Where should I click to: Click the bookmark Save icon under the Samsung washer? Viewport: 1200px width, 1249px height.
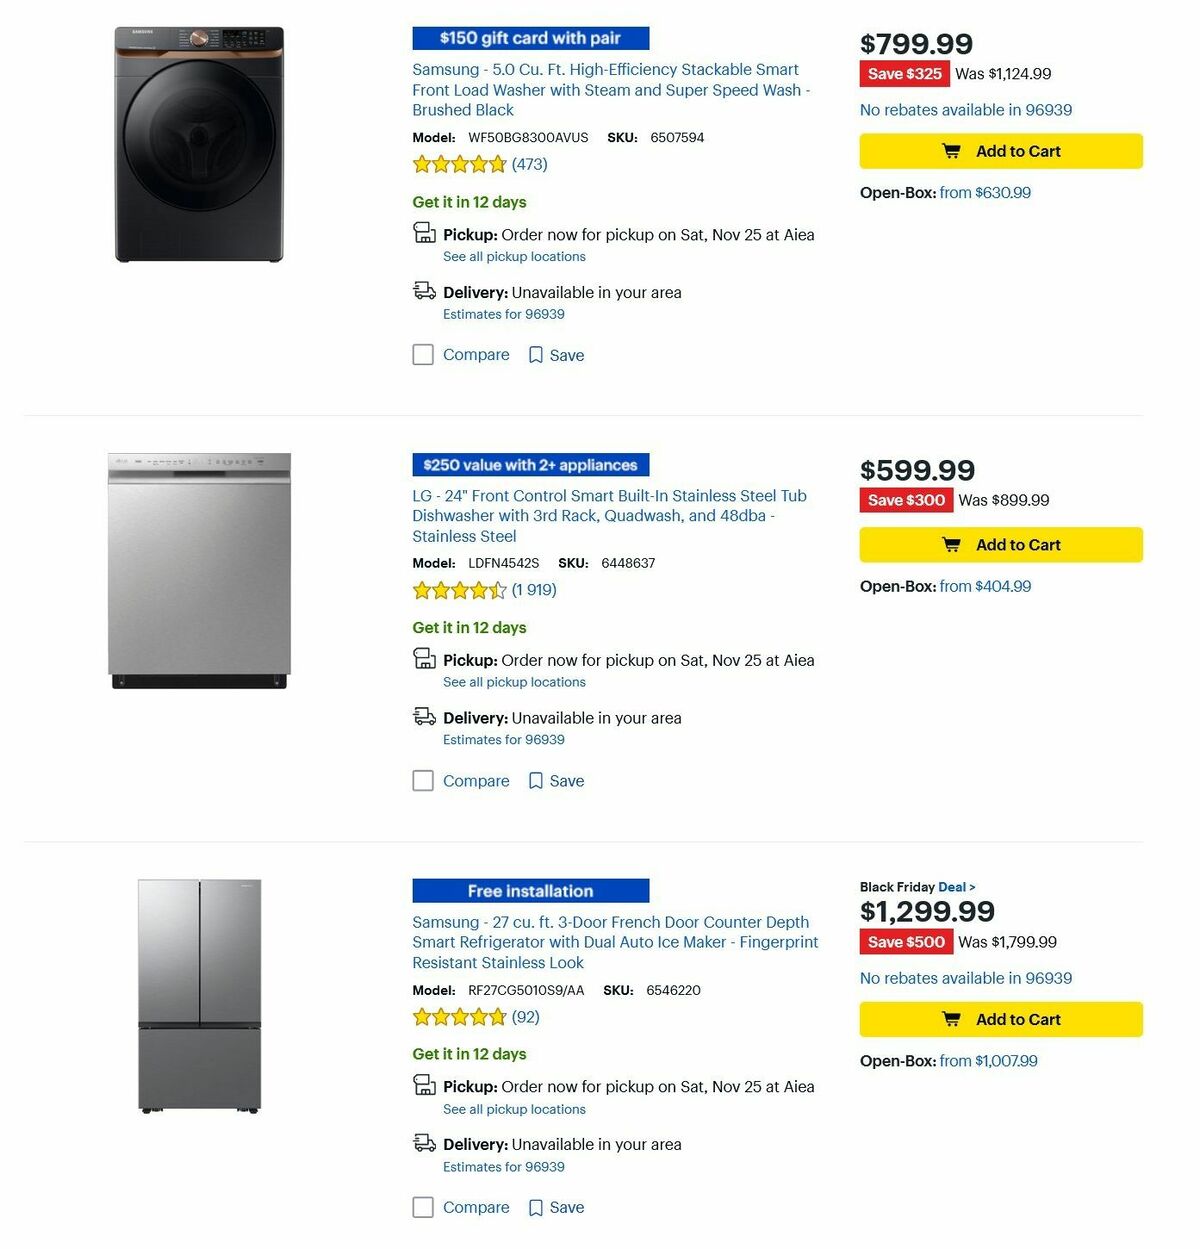point(536,355)
